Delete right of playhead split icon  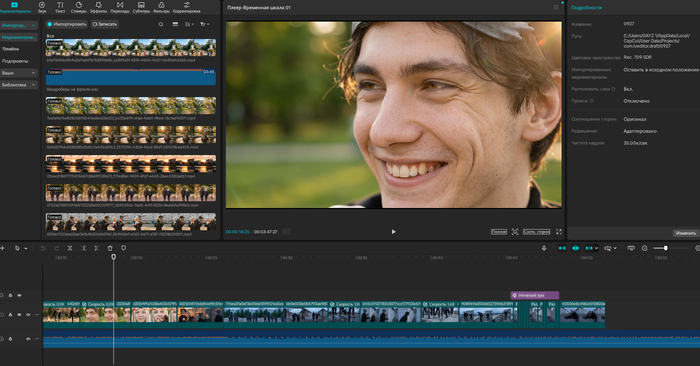pyautogui.click(x=96, y=248)
